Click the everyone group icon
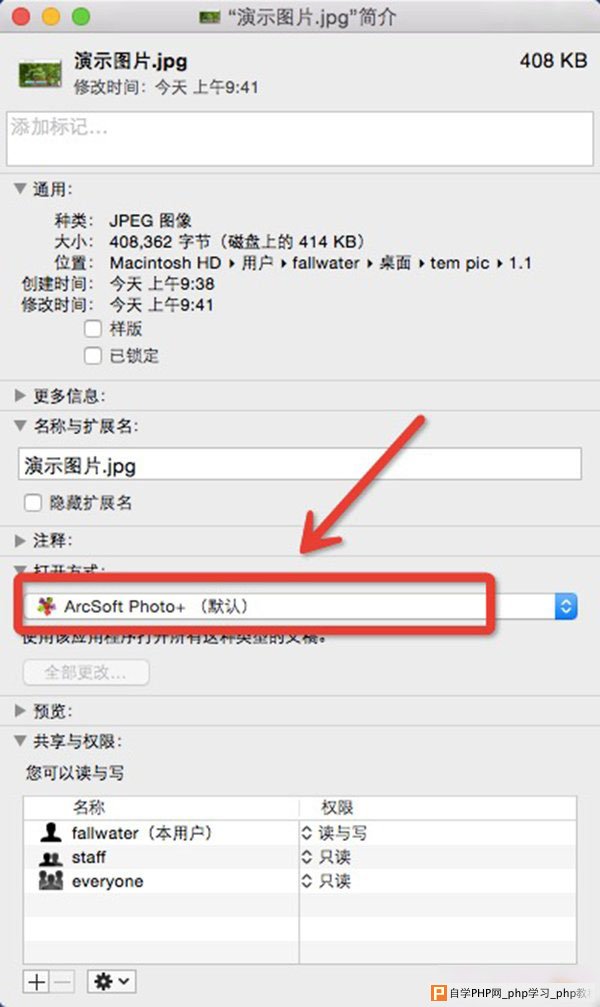 click(51, 880)
